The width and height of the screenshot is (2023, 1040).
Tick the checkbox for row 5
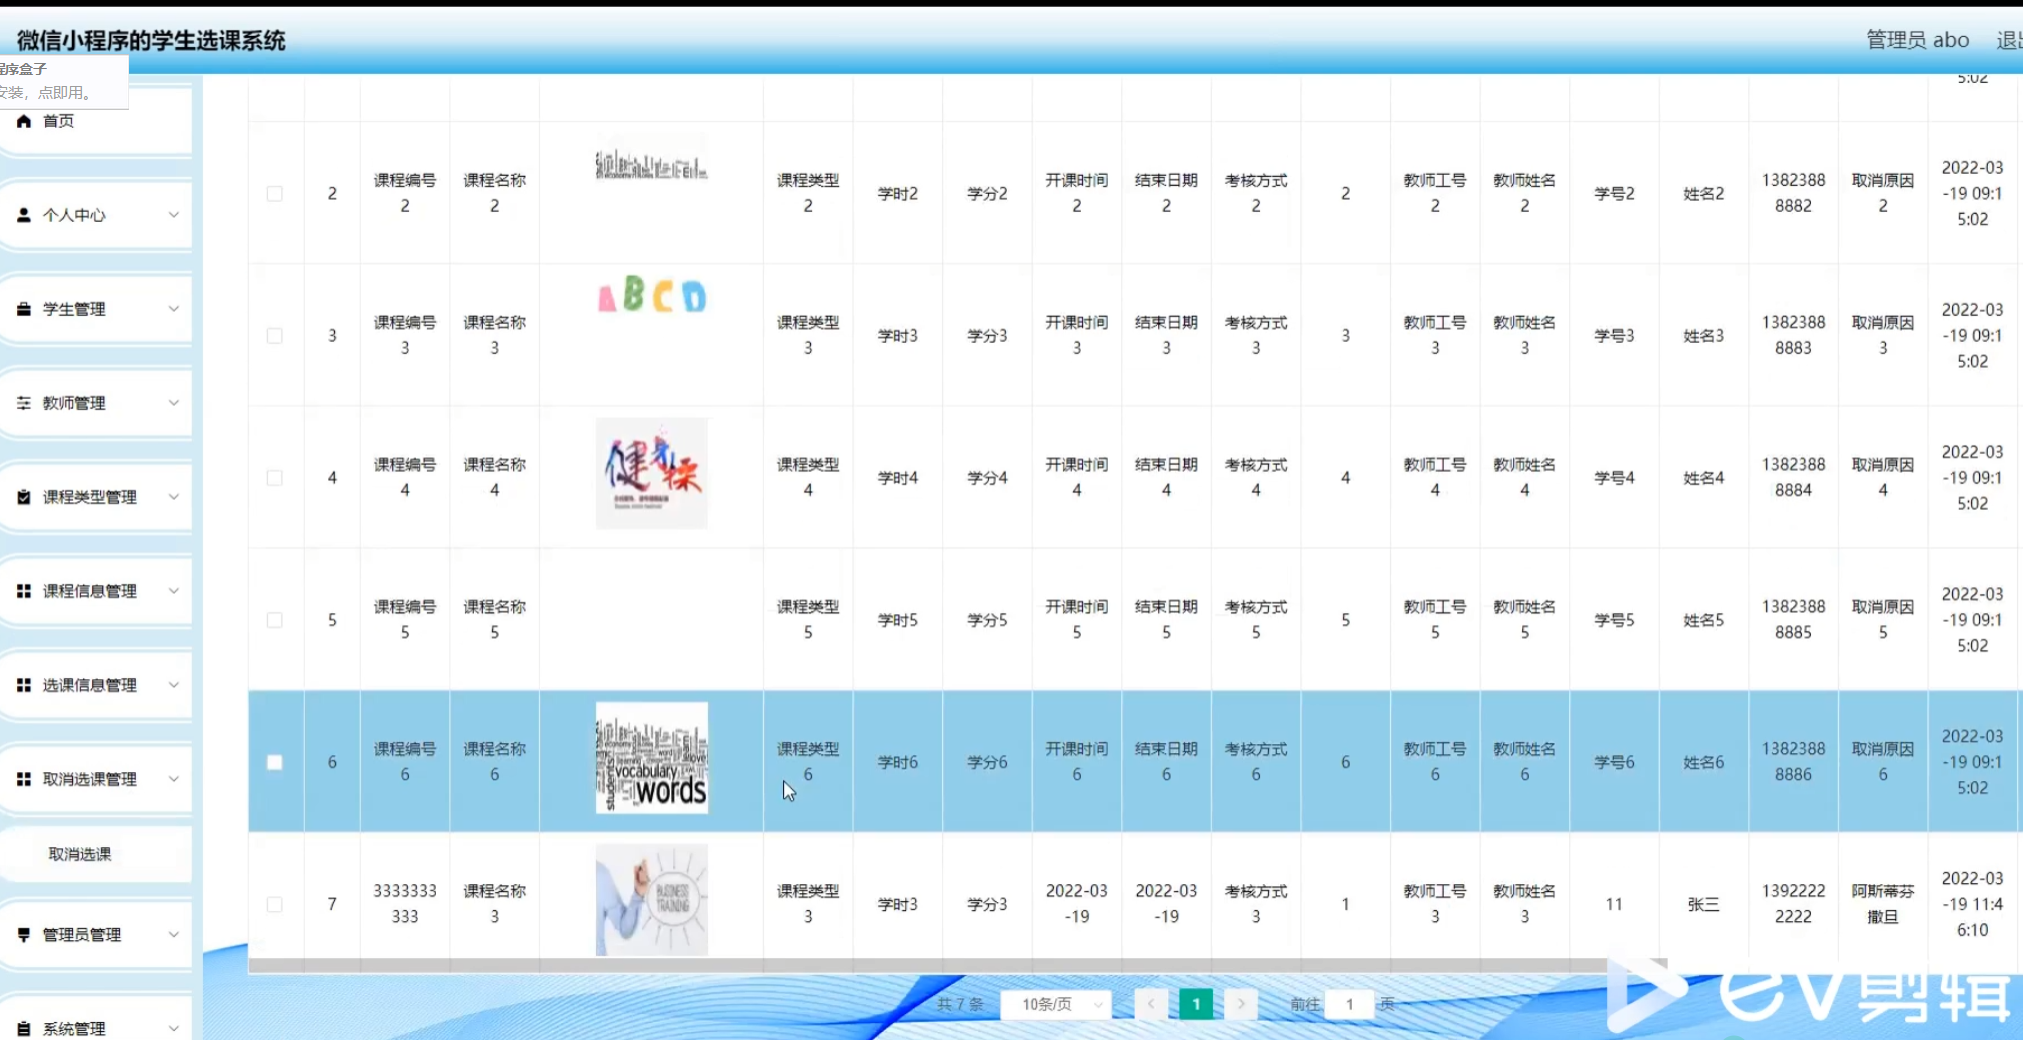coord(275,620)
